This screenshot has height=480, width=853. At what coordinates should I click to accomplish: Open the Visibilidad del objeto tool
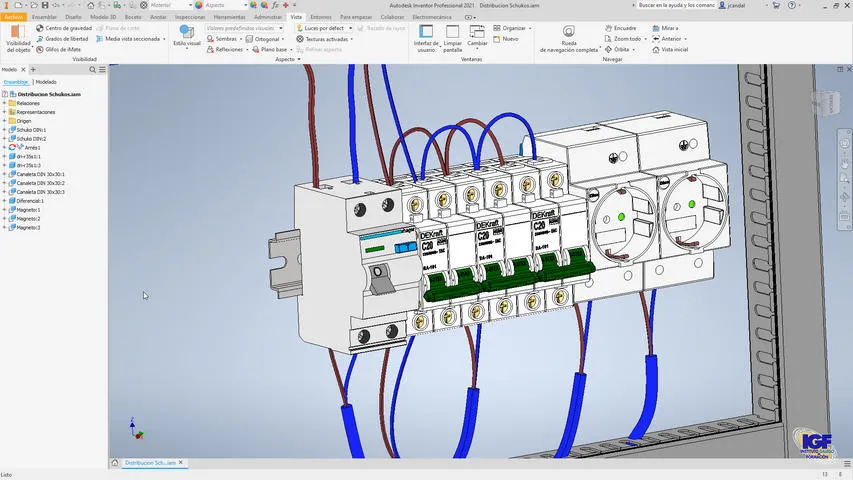18,38
